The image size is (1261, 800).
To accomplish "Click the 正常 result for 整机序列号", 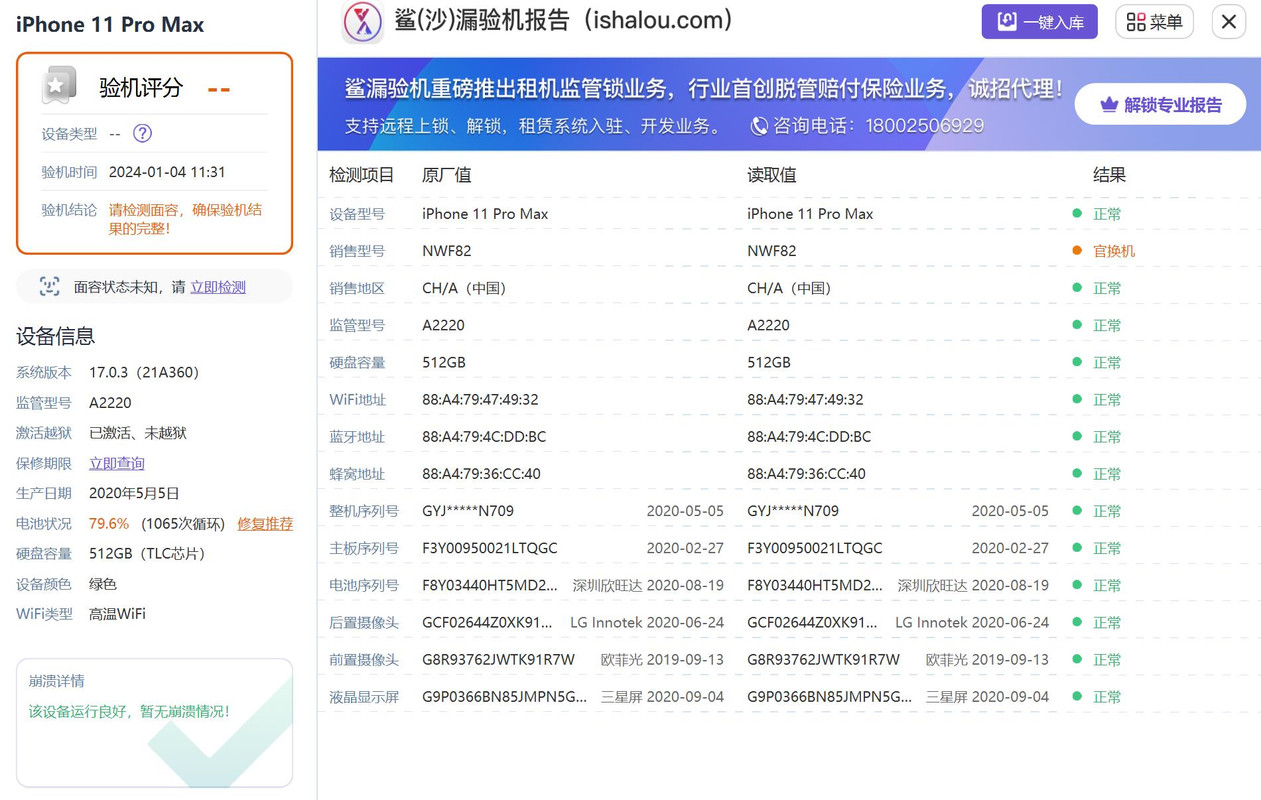I will coord(1107,511).
